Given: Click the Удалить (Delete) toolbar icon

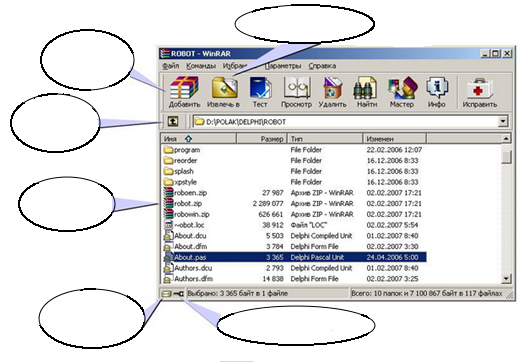Looking at the screenshot, I should [333, 92].
